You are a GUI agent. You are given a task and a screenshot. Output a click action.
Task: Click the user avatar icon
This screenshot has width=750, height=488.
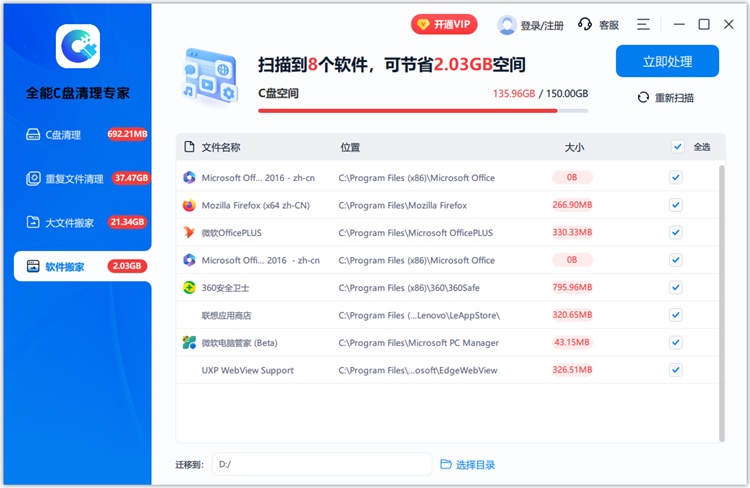pos(507,25)
